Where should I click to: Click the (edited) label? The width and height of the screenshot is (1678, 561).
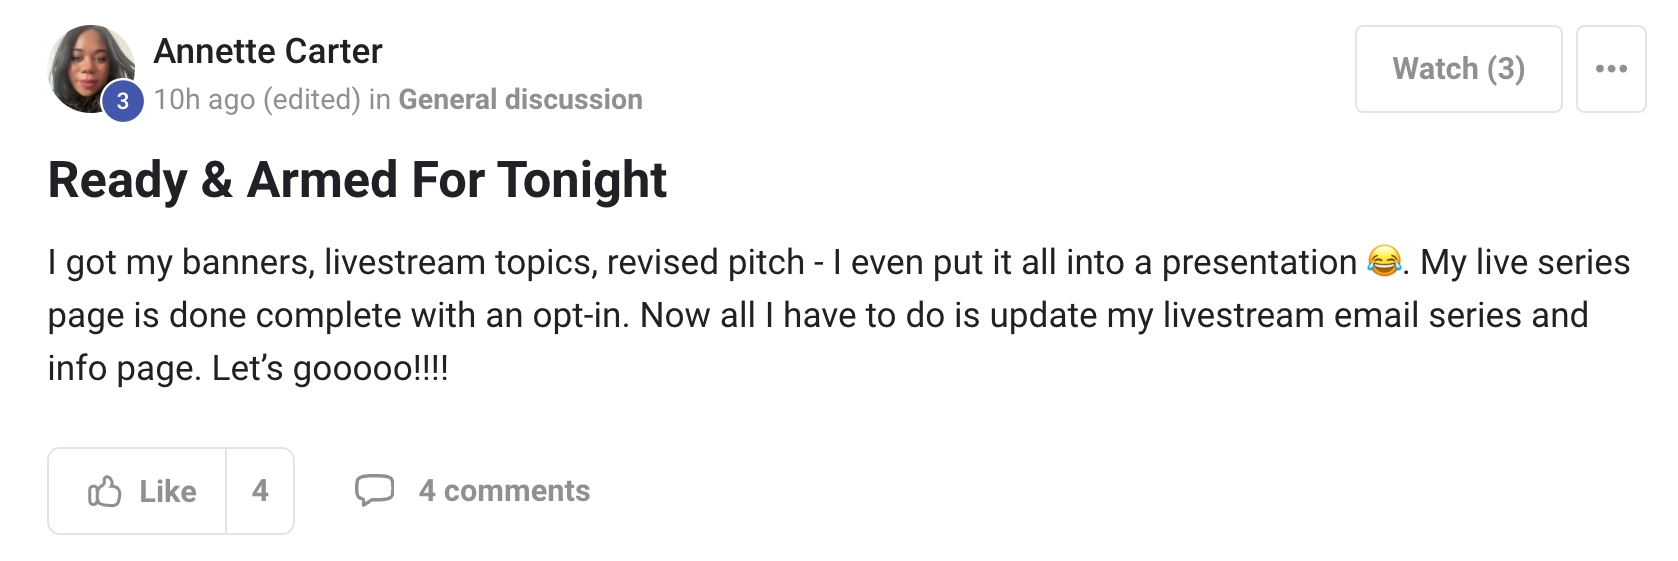(312, 100)
